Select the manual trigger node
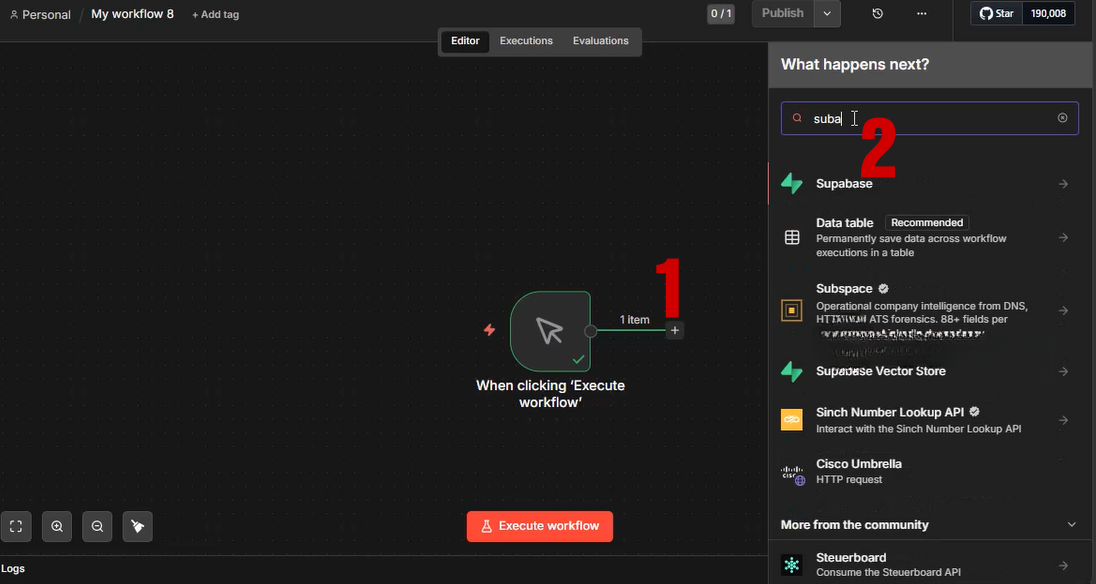Image resolution: width=1096 pixels, height=584 pixels. coord(550,331)
